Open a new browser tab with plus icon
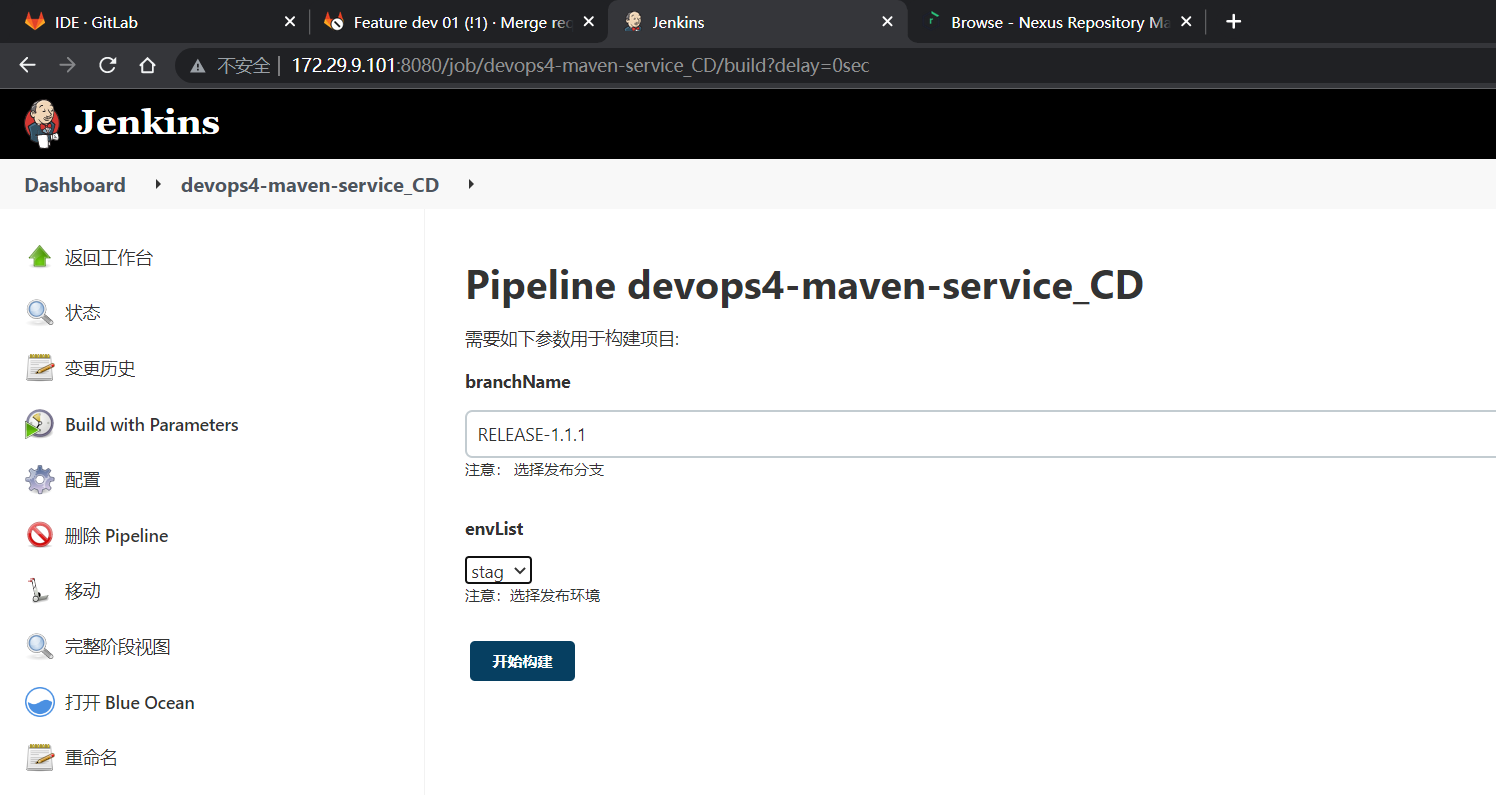Viewport: 1496px width, 795px height. pyautogui.click(x=1233, y=21)
